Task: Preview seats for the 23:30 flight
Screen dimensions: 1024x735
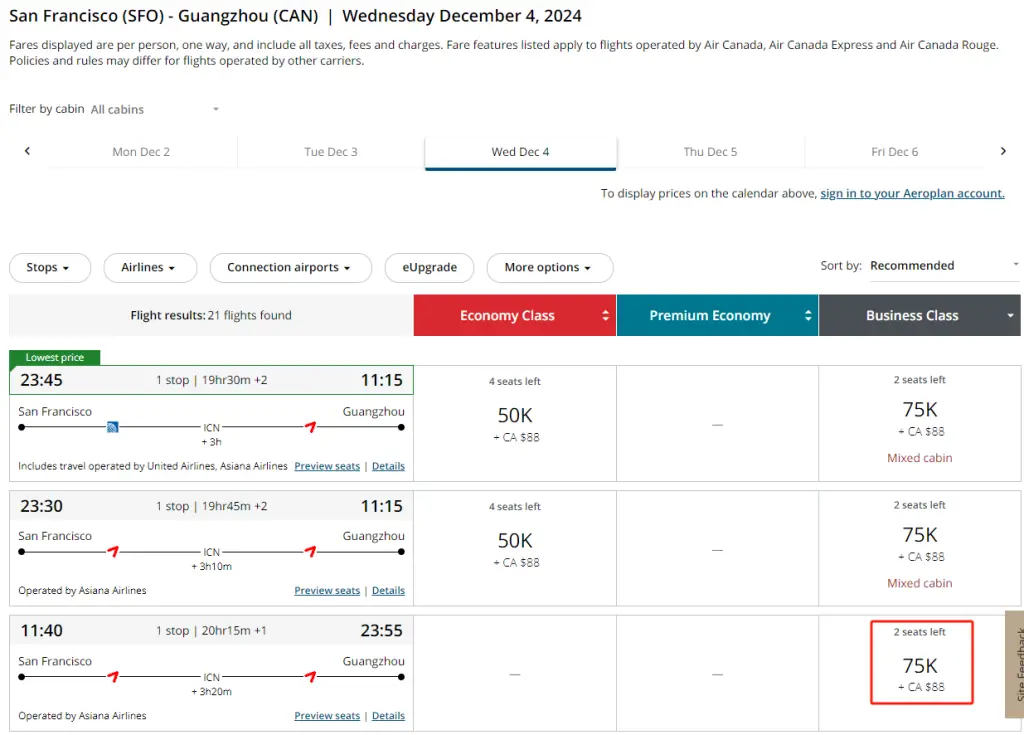Action: pyautogui.click(x=327, y=591)
